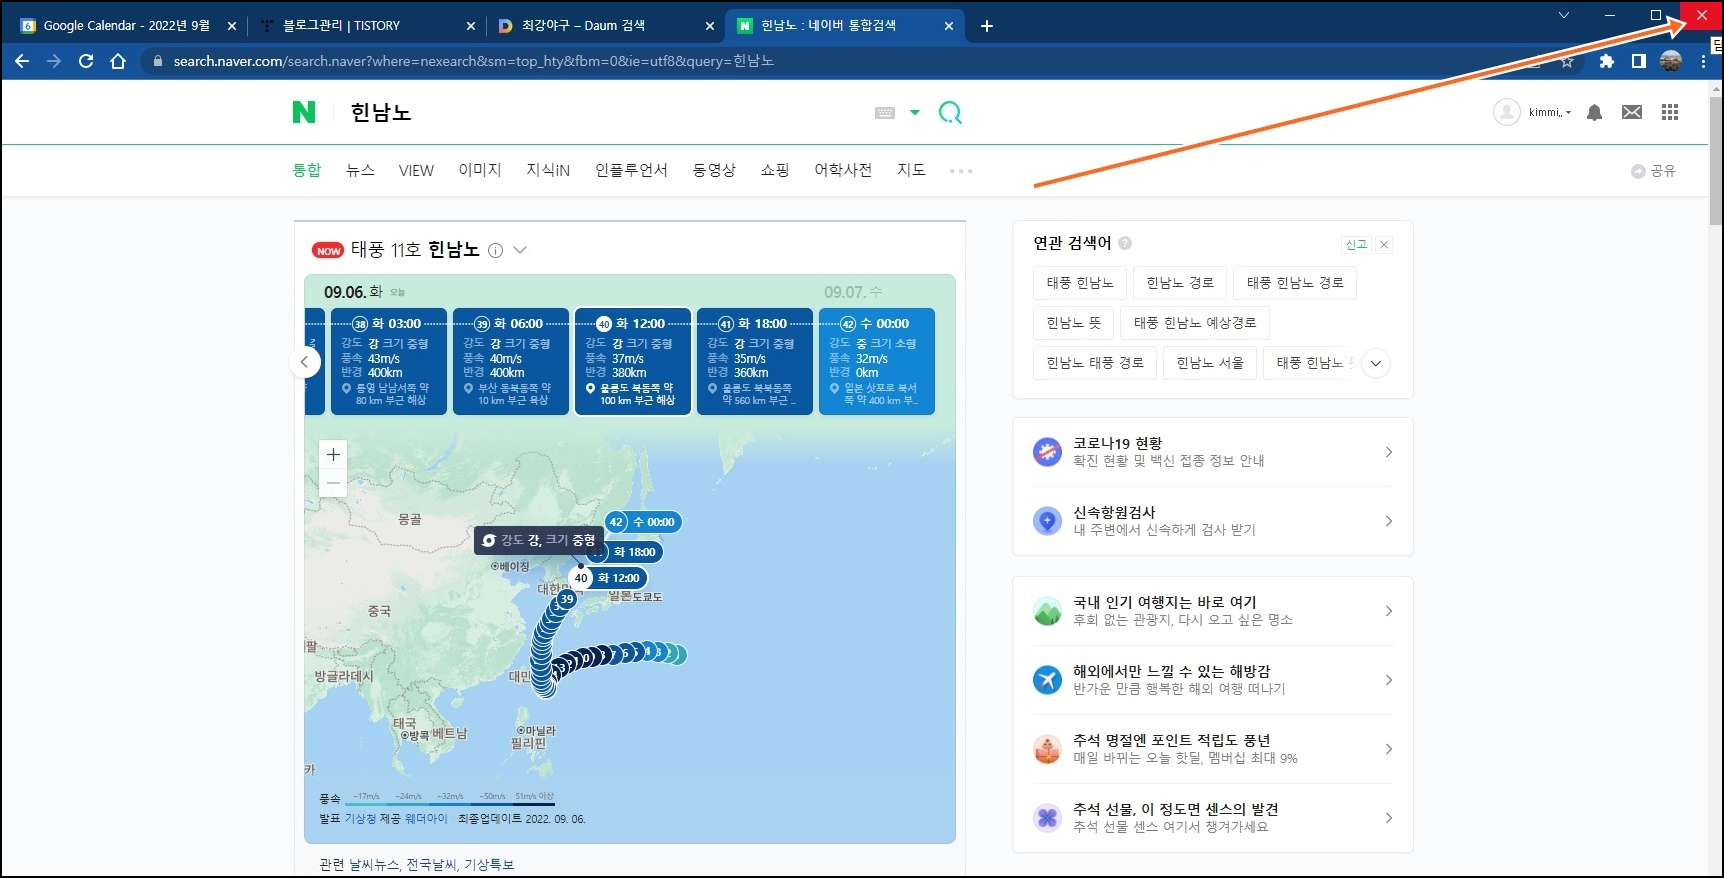Switch to the 인플루언서 tab
1724x878 pixels.
coord(631,170)
